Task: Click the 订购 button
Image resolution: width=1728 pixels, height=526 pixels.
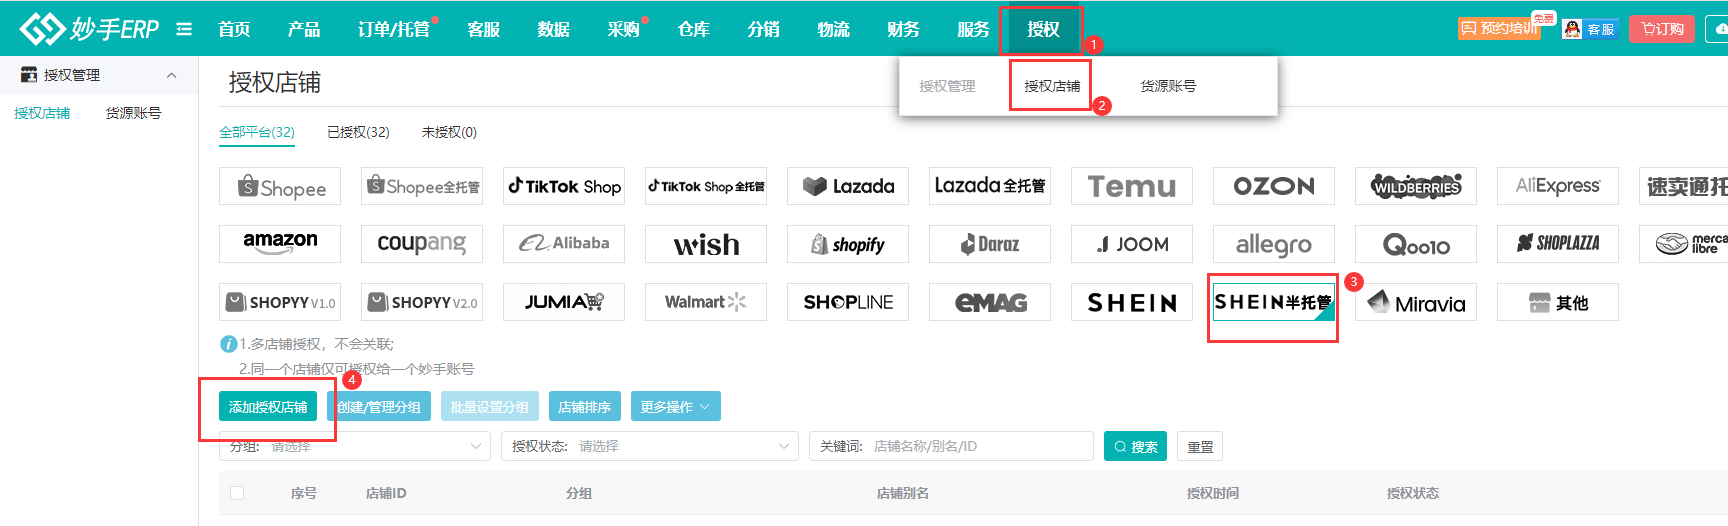Action: [x=1662, y=29]
